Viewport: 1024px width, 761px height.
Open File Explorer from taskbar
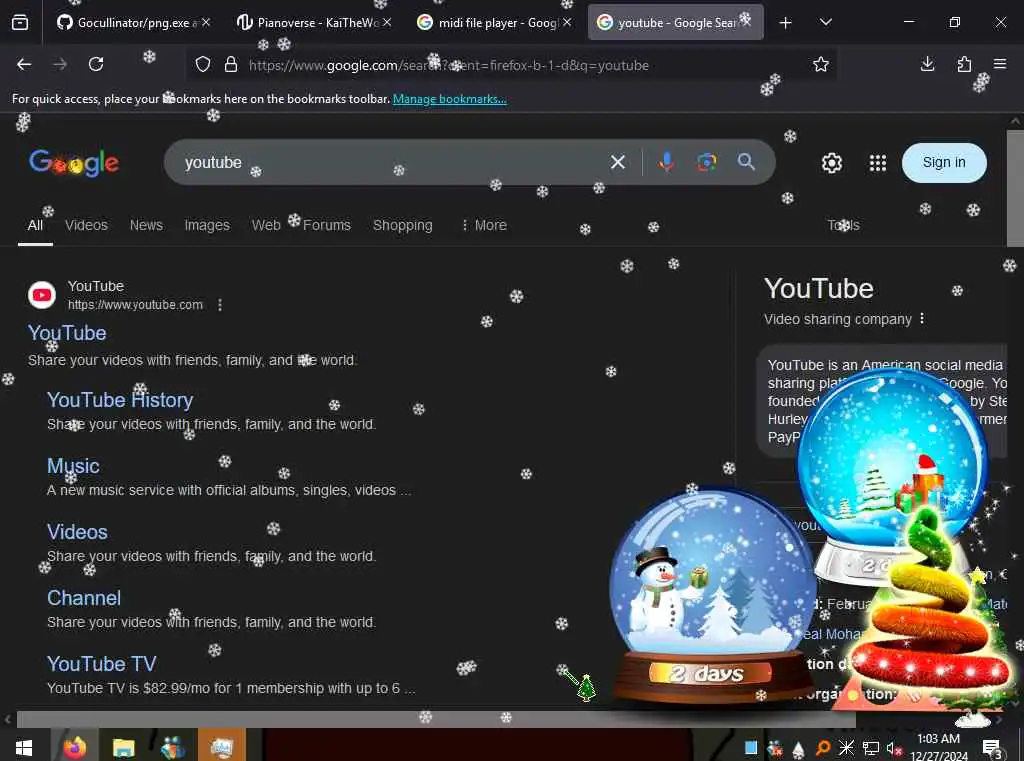click(123, 747)
